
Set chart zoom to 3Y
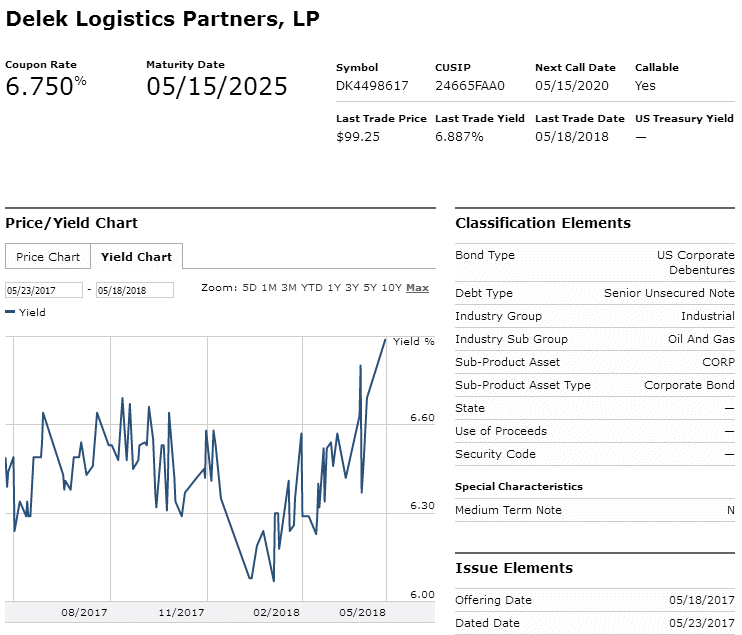coord(352,288)
